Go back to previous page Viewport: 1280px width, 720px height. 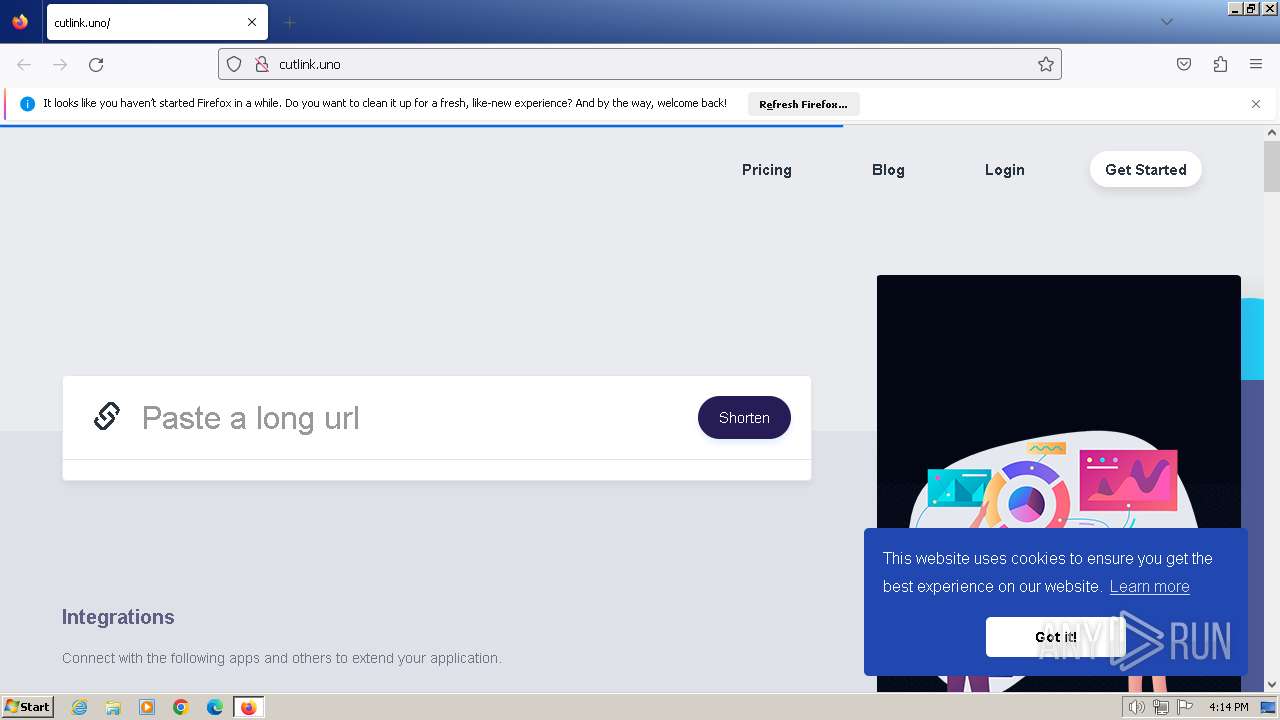tap(24, 64)
